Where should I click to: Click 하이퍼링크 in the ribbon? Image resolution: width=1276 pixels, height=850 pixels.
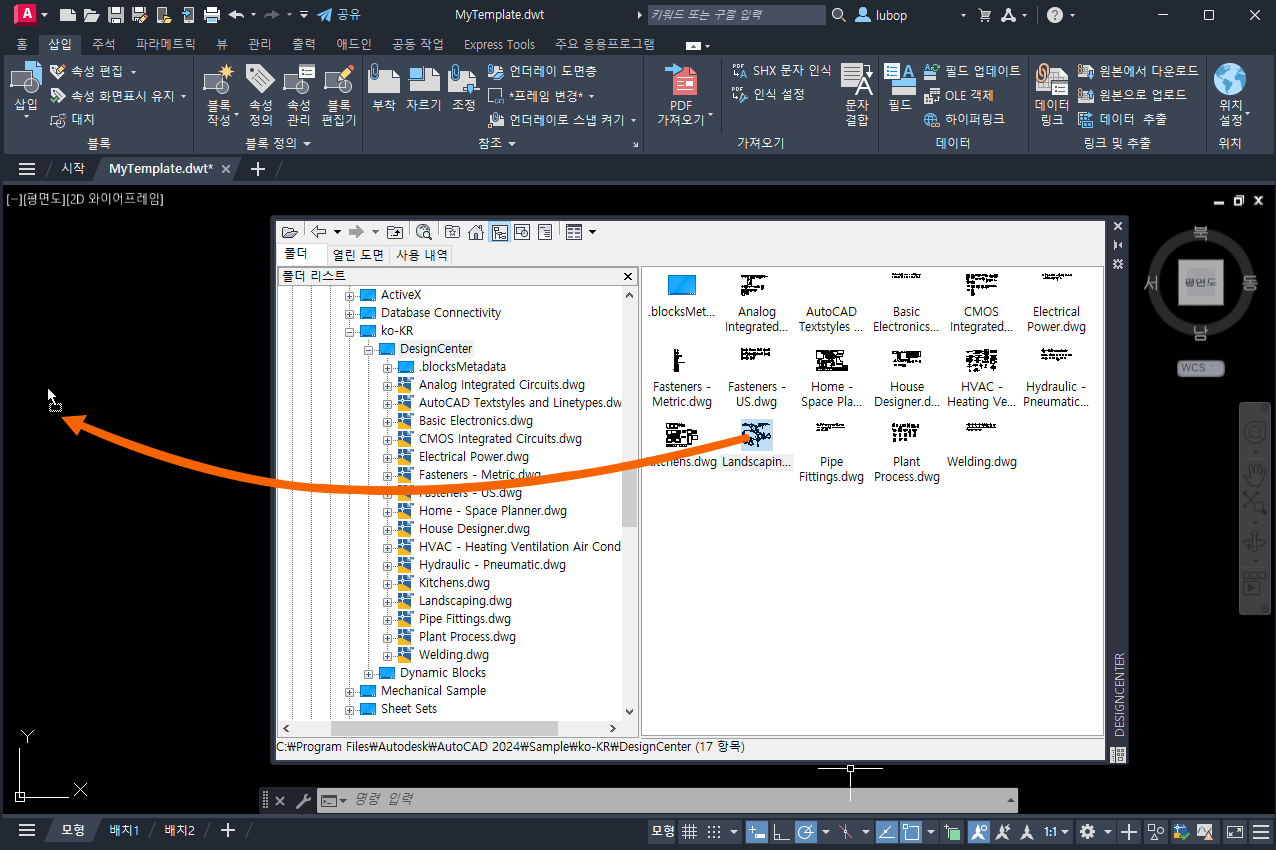[x=963, y=119]
